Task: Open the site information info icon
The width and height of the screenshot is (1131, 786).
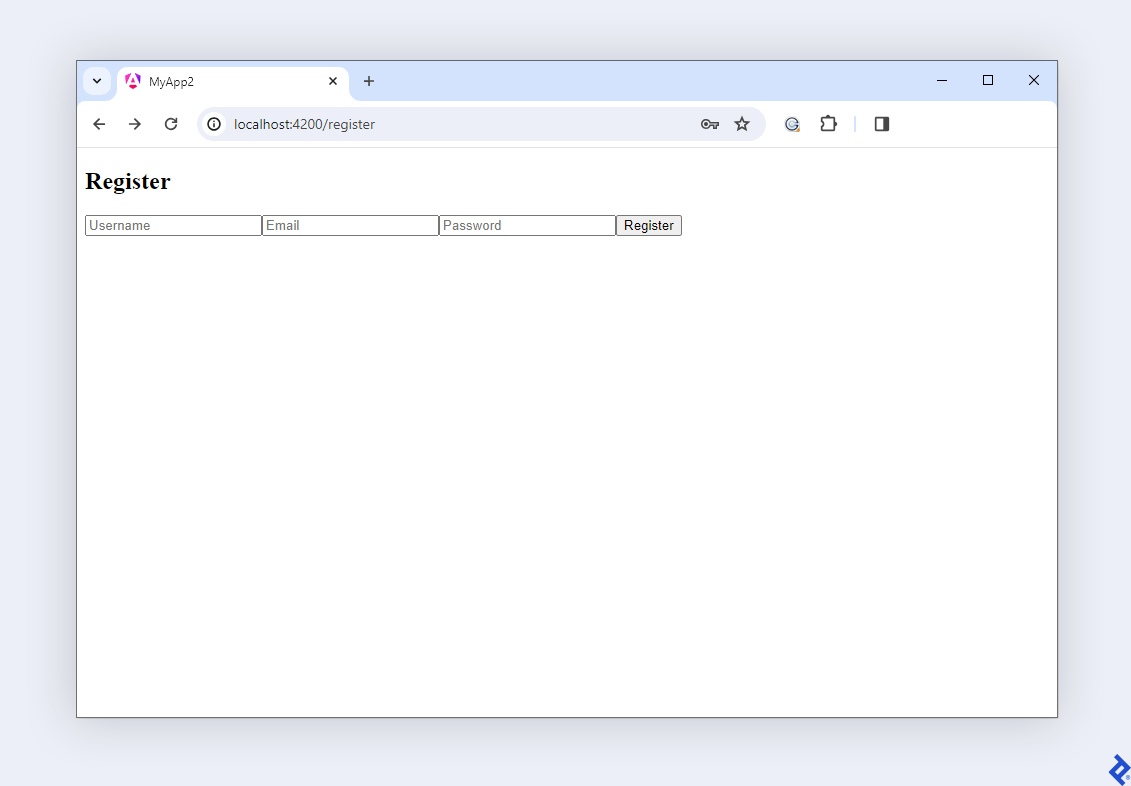Action: click(214, 124)
